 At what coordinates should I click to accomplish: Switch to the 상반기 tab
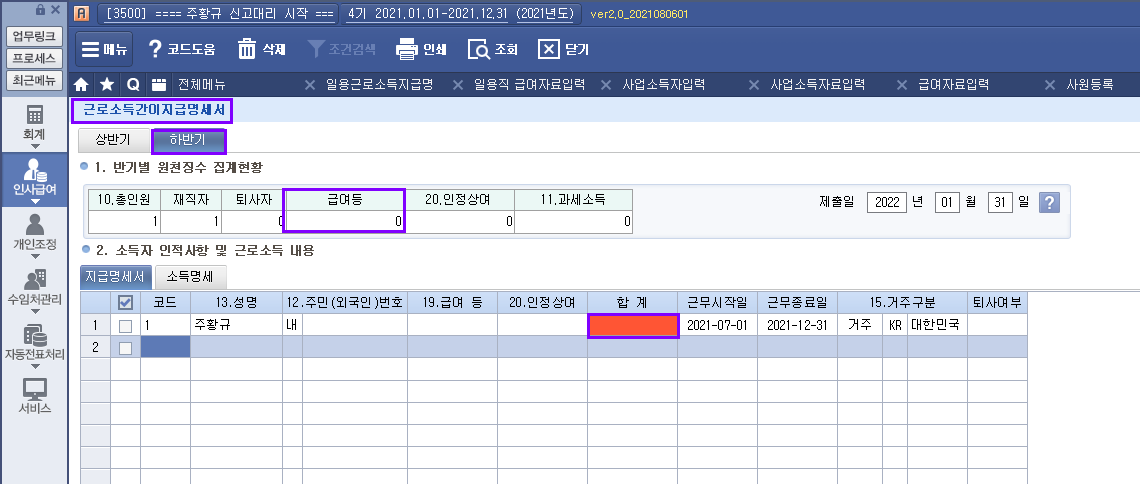[x=113, y=140]
